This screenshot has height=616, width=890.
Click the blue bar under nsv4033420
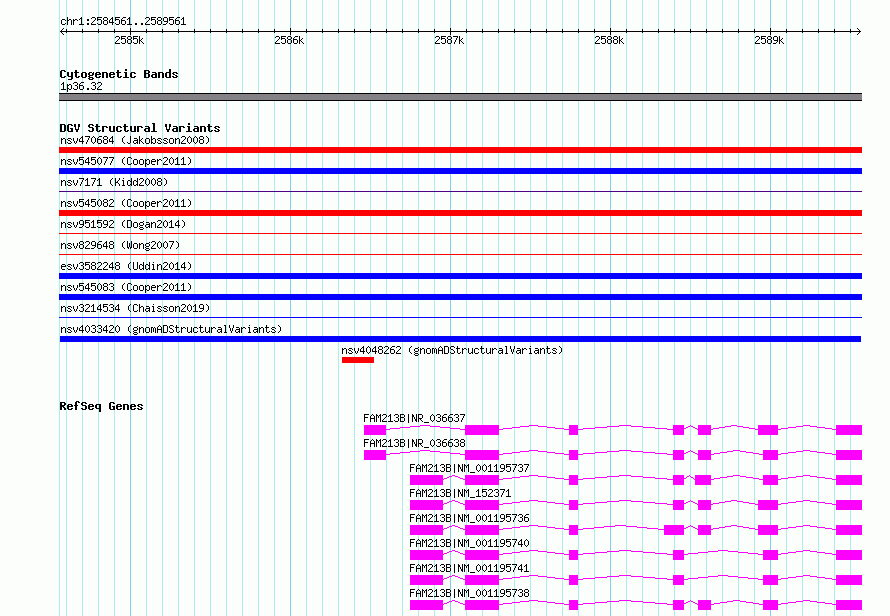[460, 339]
